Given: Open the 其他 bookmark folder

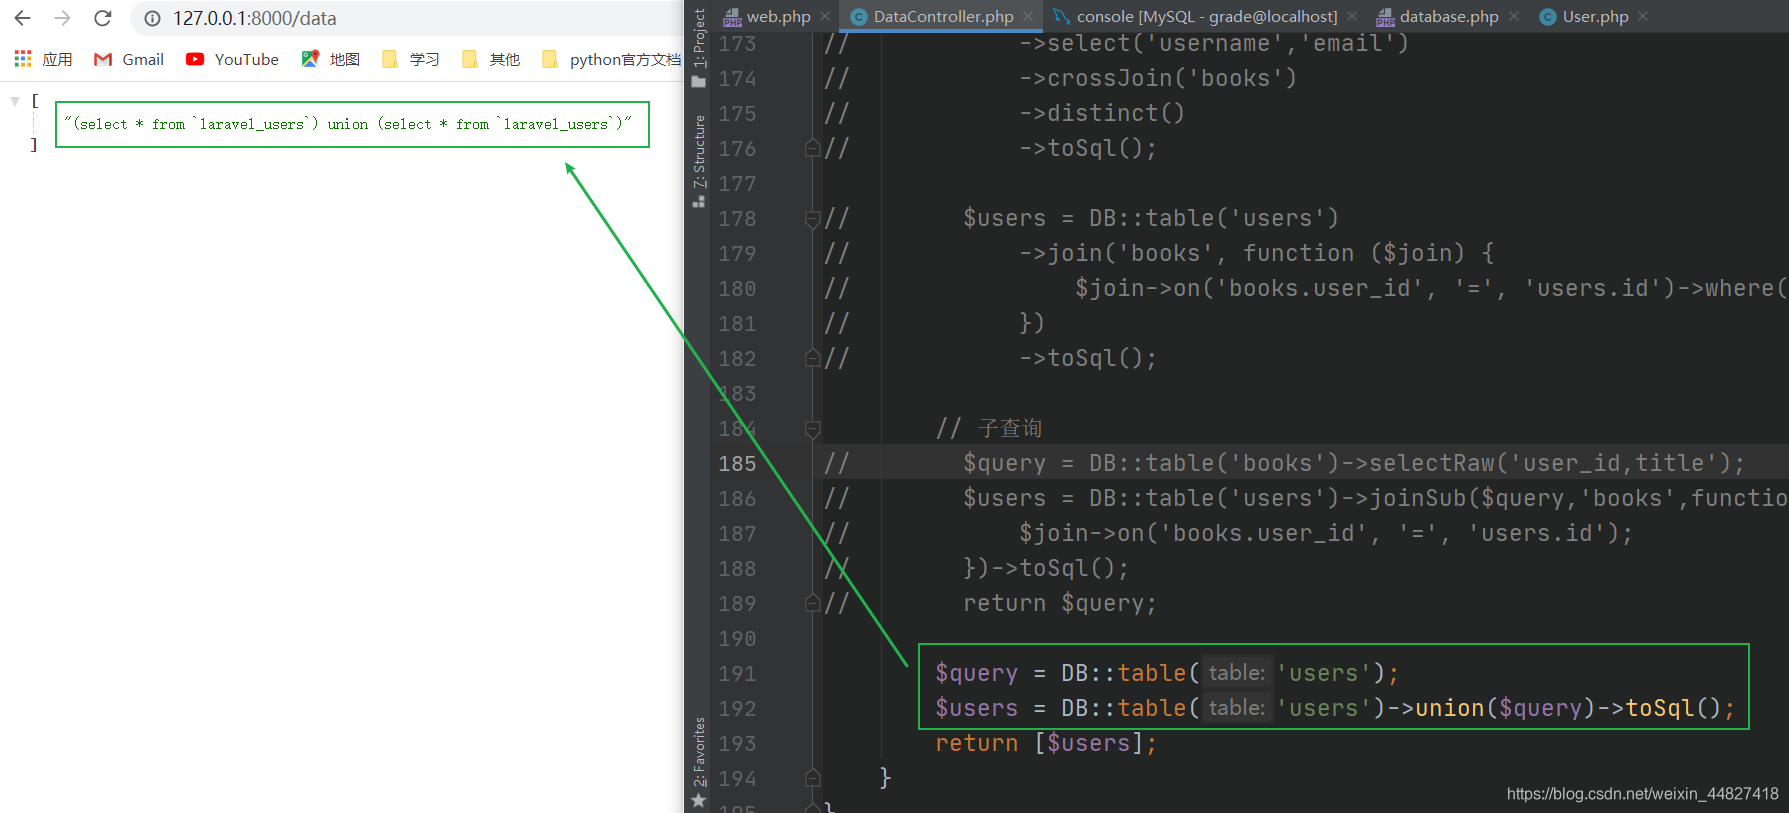Looking at the screenshot, I should coord(491,59).
